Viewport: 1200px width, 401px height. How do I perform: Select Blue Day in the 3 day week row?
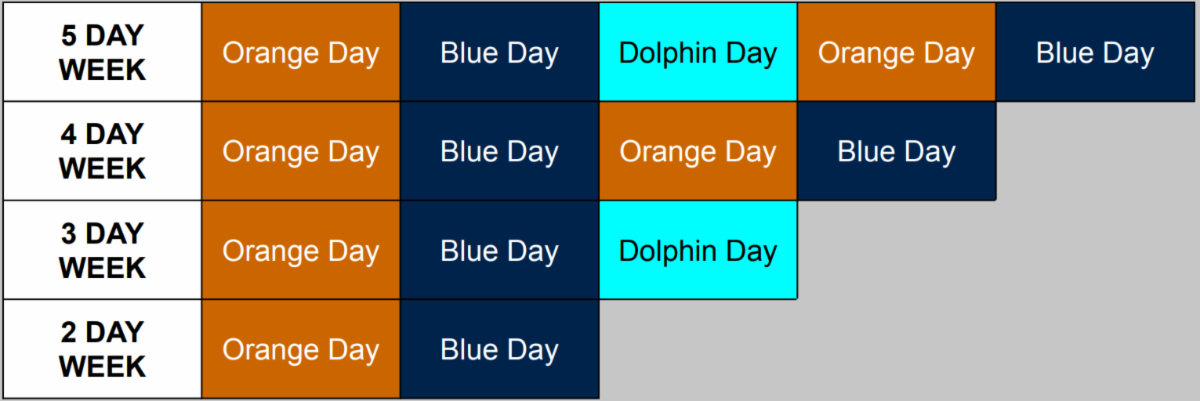coord(499,250)
